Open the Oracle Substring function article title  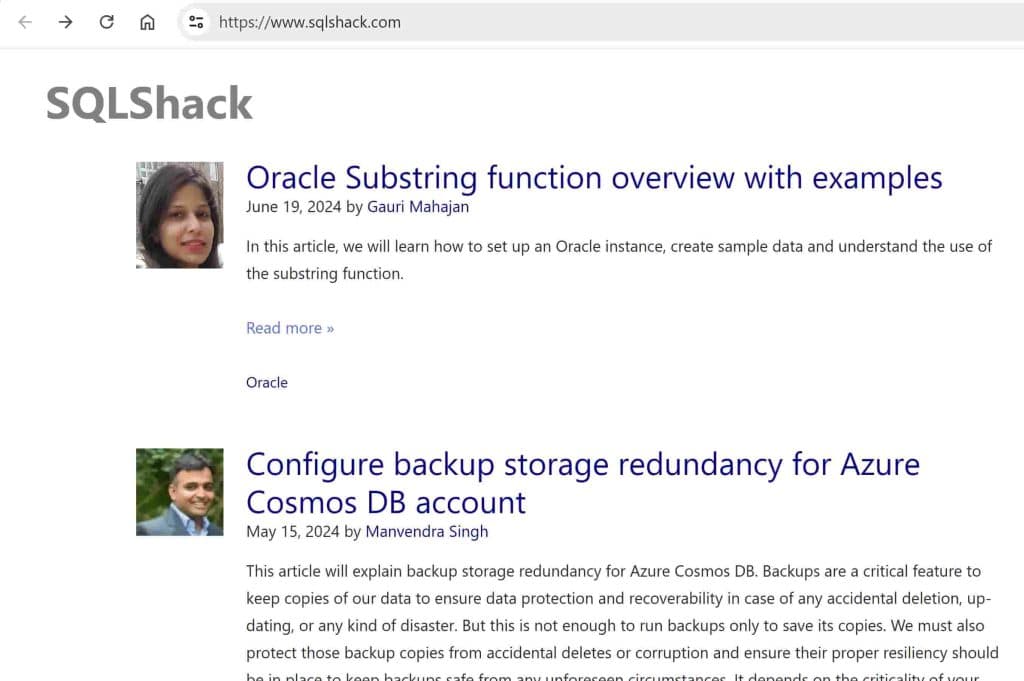594,178
